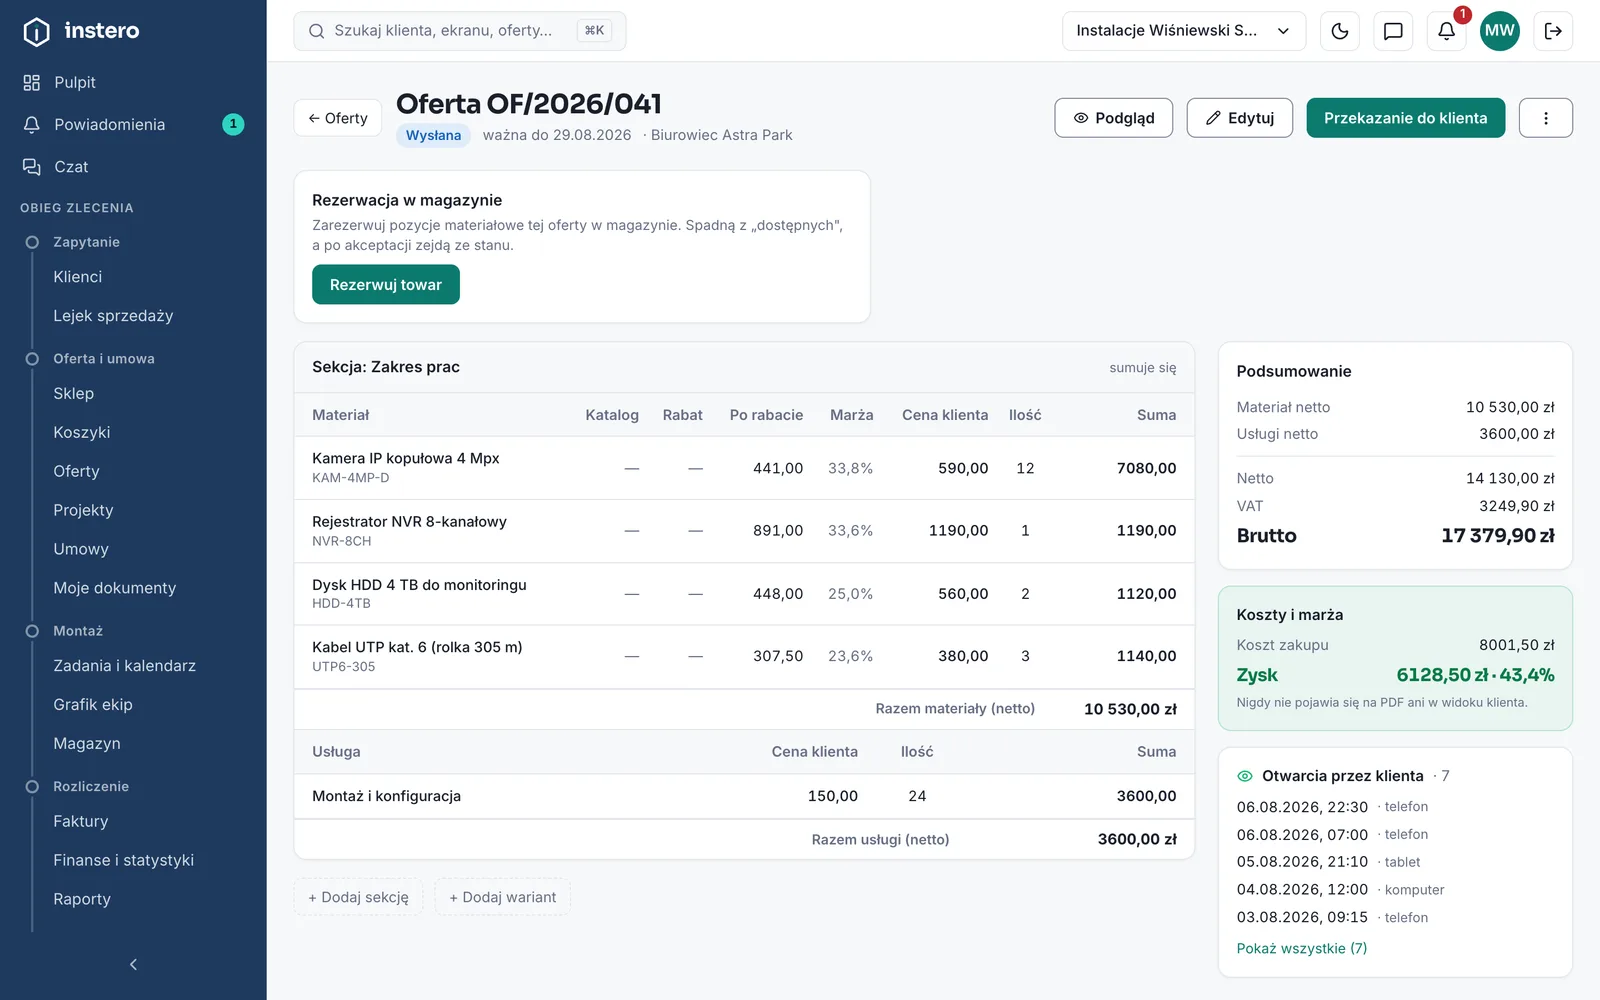The height and width of the screenshot is (1000, 1600).
Task: Open Faktury in the sidebar
Action: [x=81, y=821]
